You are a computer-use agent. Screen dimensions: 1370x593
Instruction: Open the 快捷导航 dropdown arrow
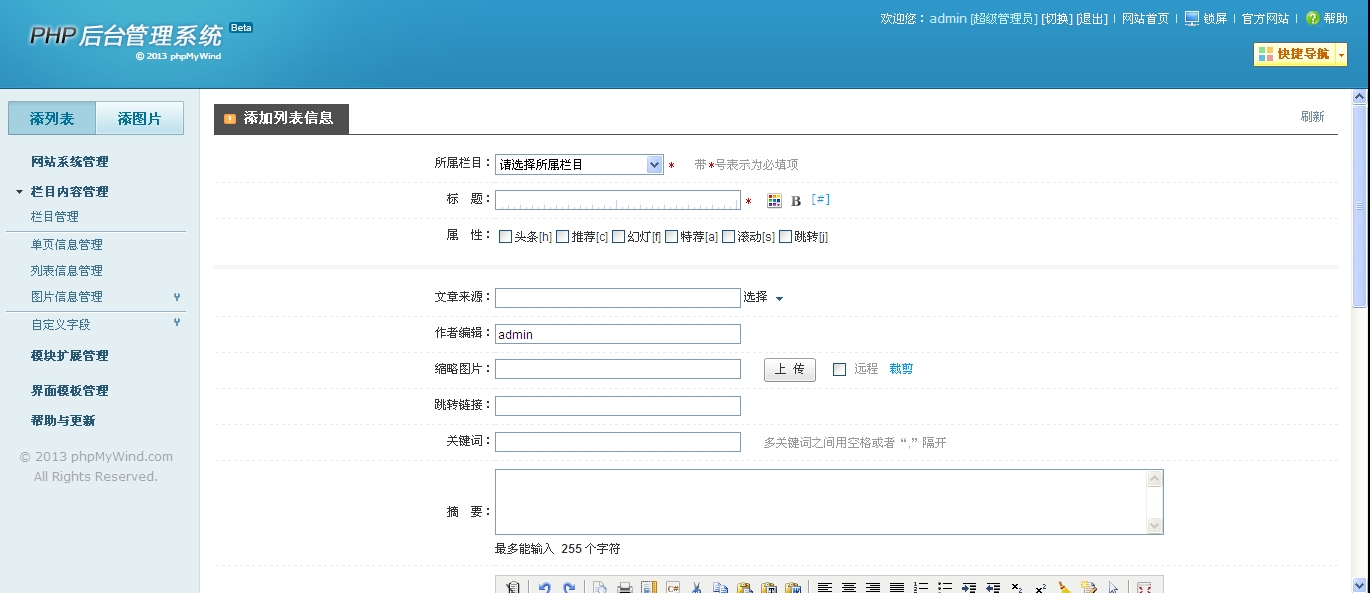(1341, 55)
